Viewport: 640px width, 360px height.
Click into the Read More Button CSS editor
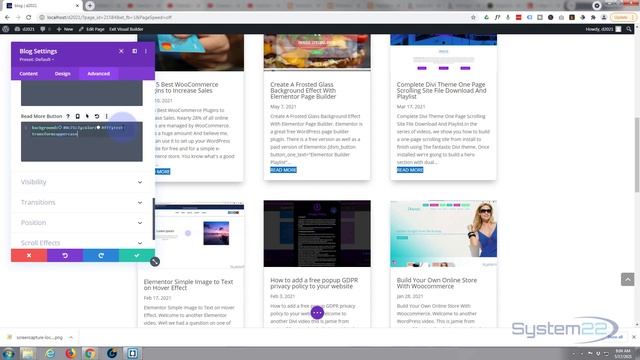point(82,142)
